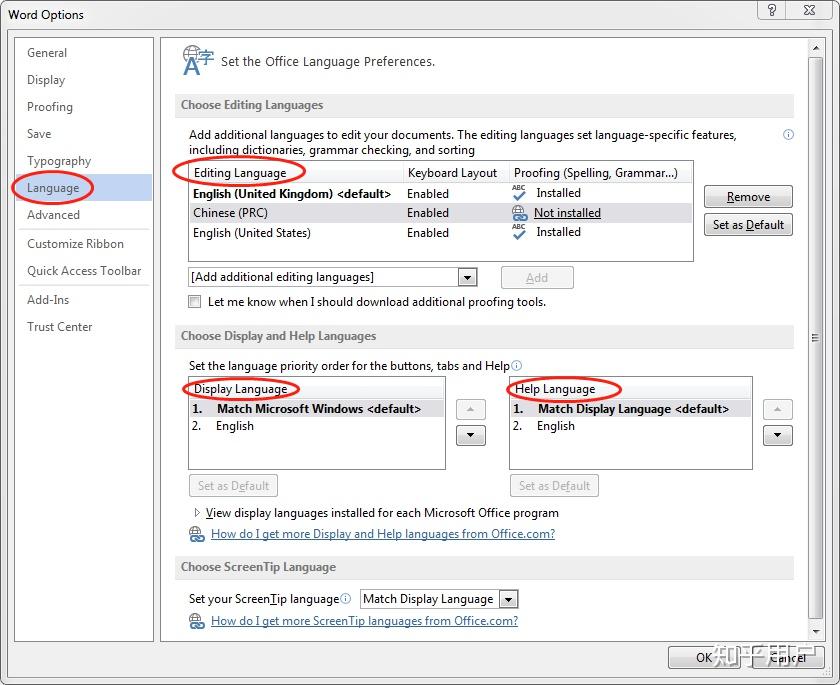Select Match Display Language in Help list
Image resolution: width=840 pixels, height=685 pixels.
pyautogui.click(x=631, y=409)
